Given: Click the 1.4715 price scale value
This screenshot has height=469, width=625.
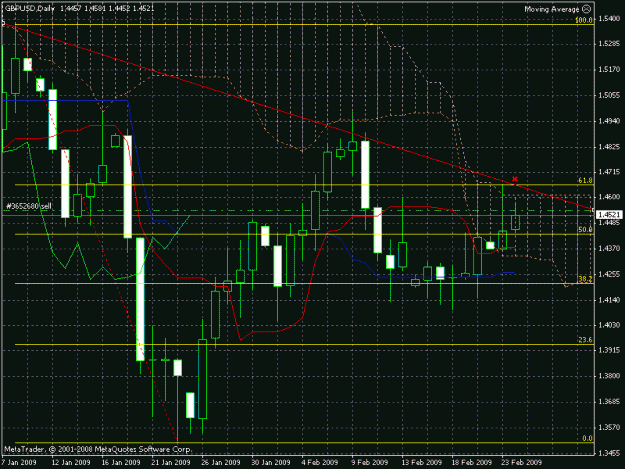Looking at the screenshot, I should [x=609, y=171].
